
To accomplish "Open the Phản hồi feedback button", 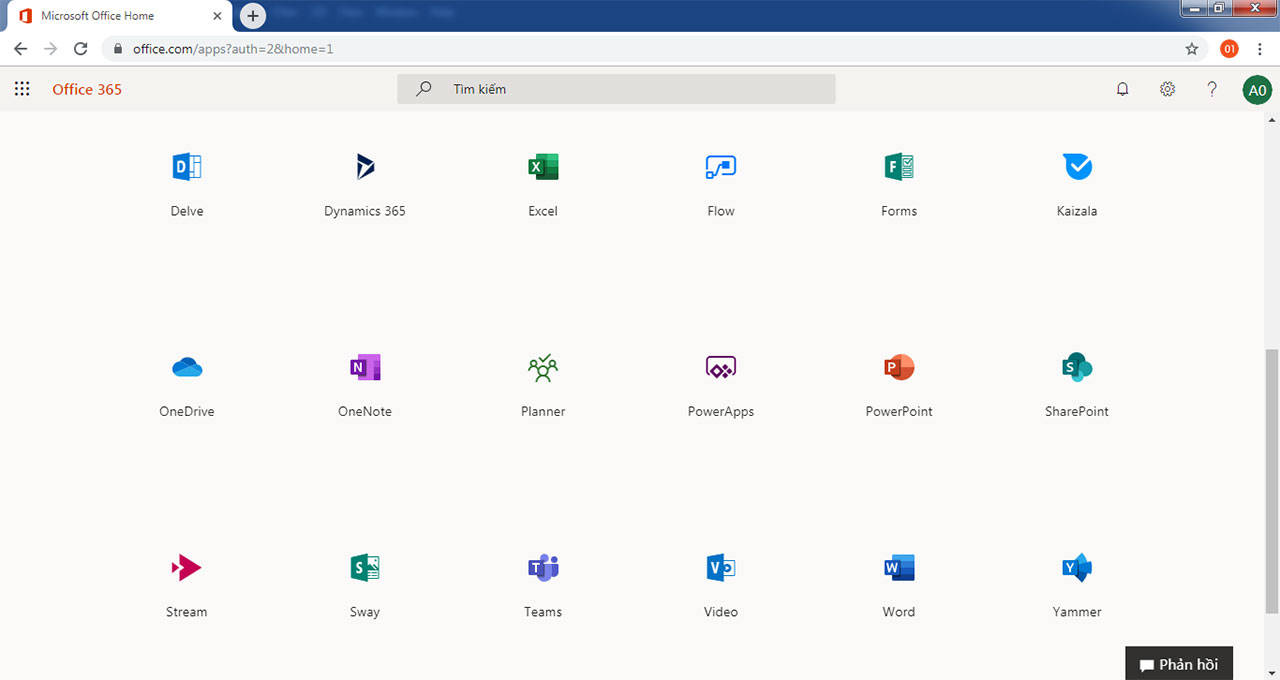I will point(1179,664).
